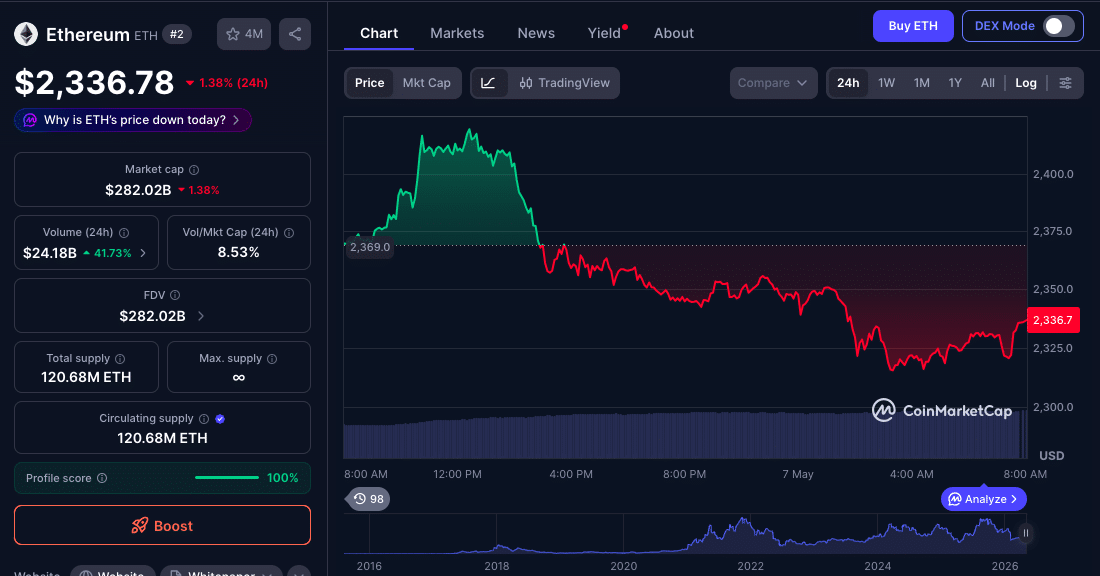This screenshot has width=1100, height=576.
Task: Open the share icon button
Action: click(x=295, y=34)
